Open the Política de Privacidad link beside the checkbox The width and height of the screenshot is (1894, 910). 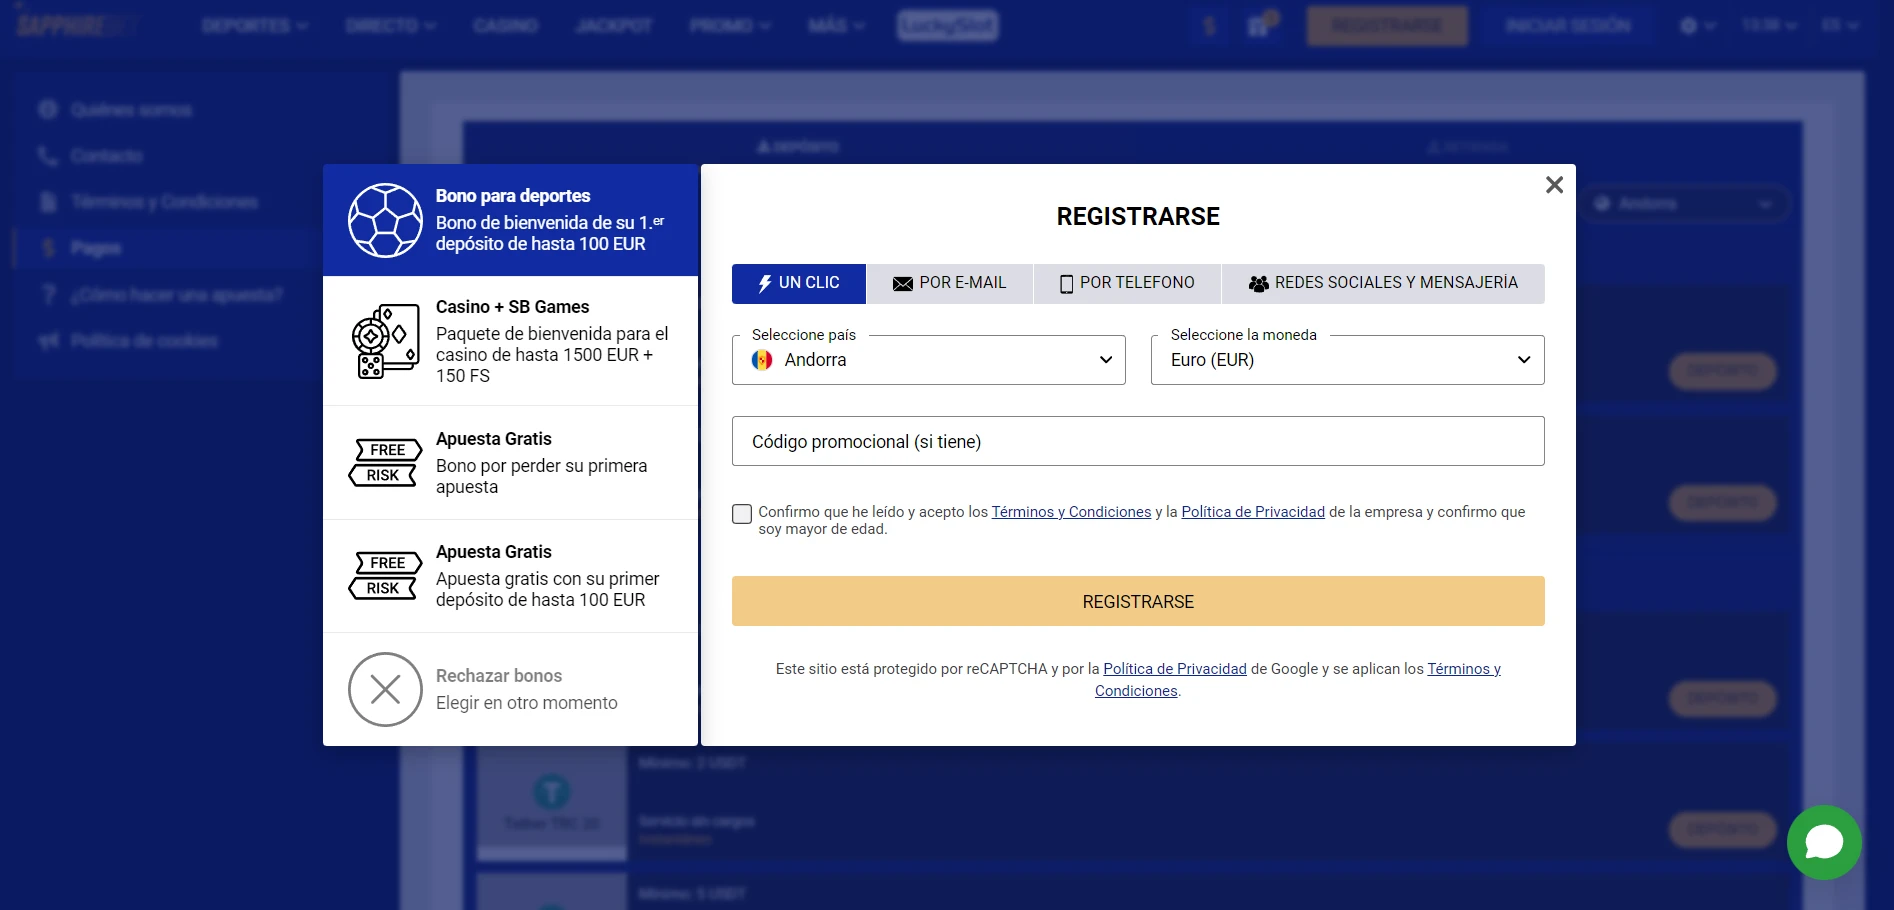(x=1253, y=512)
